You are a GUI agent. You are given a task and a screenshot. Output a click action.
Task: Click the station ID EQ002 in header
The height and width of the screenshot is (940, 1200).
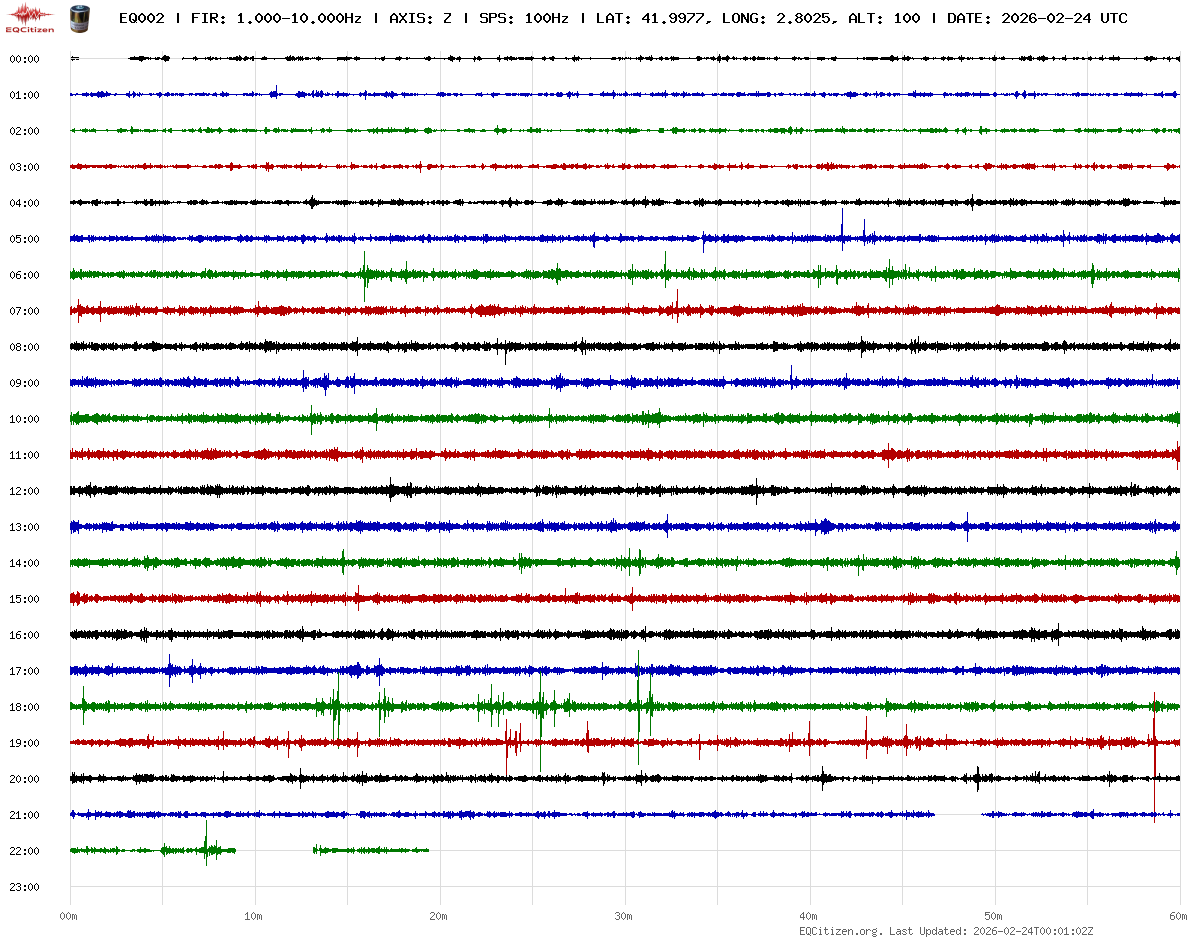click(141, 19)
